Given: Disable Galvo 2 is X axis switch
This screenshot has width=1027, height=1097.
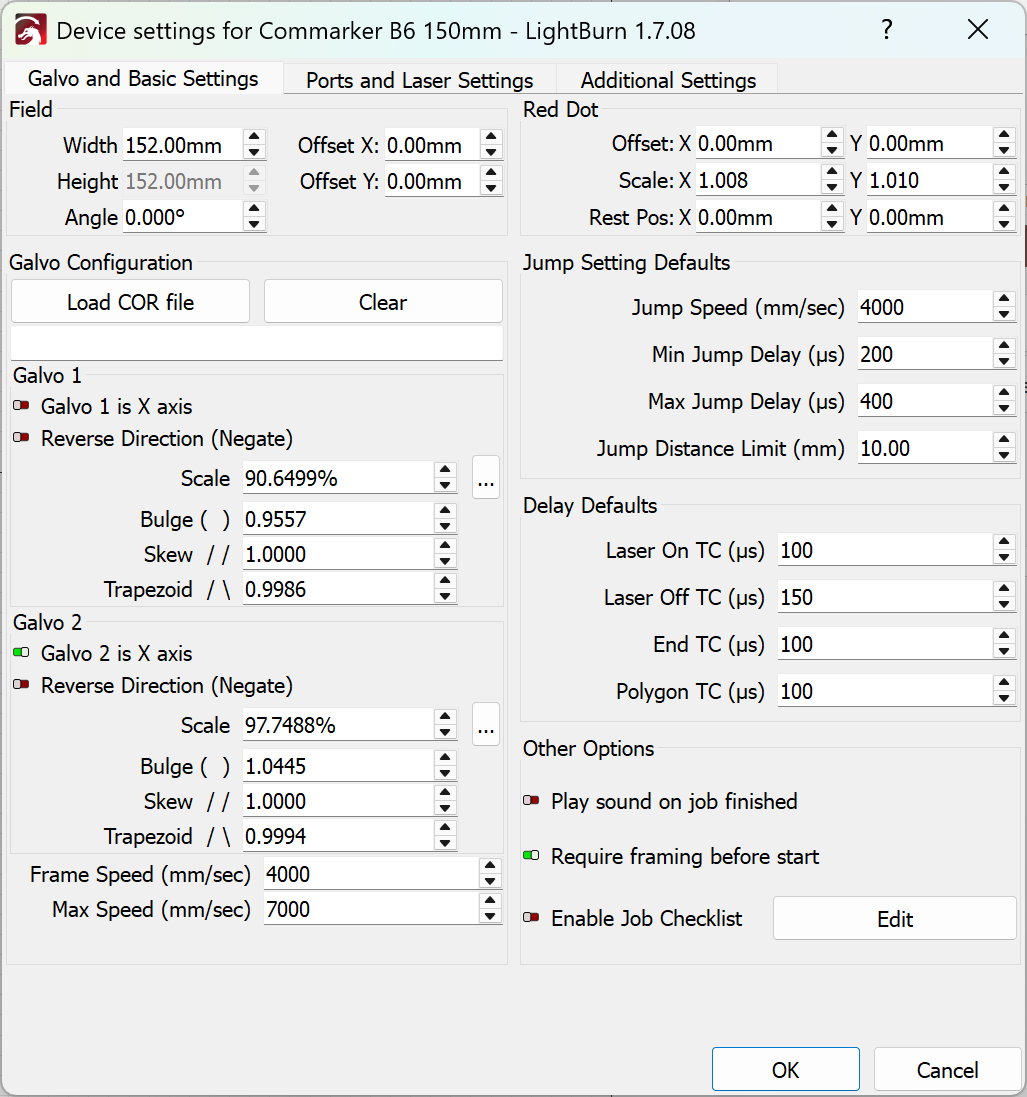Looking at the screenshot, I should tap(22, 654).
